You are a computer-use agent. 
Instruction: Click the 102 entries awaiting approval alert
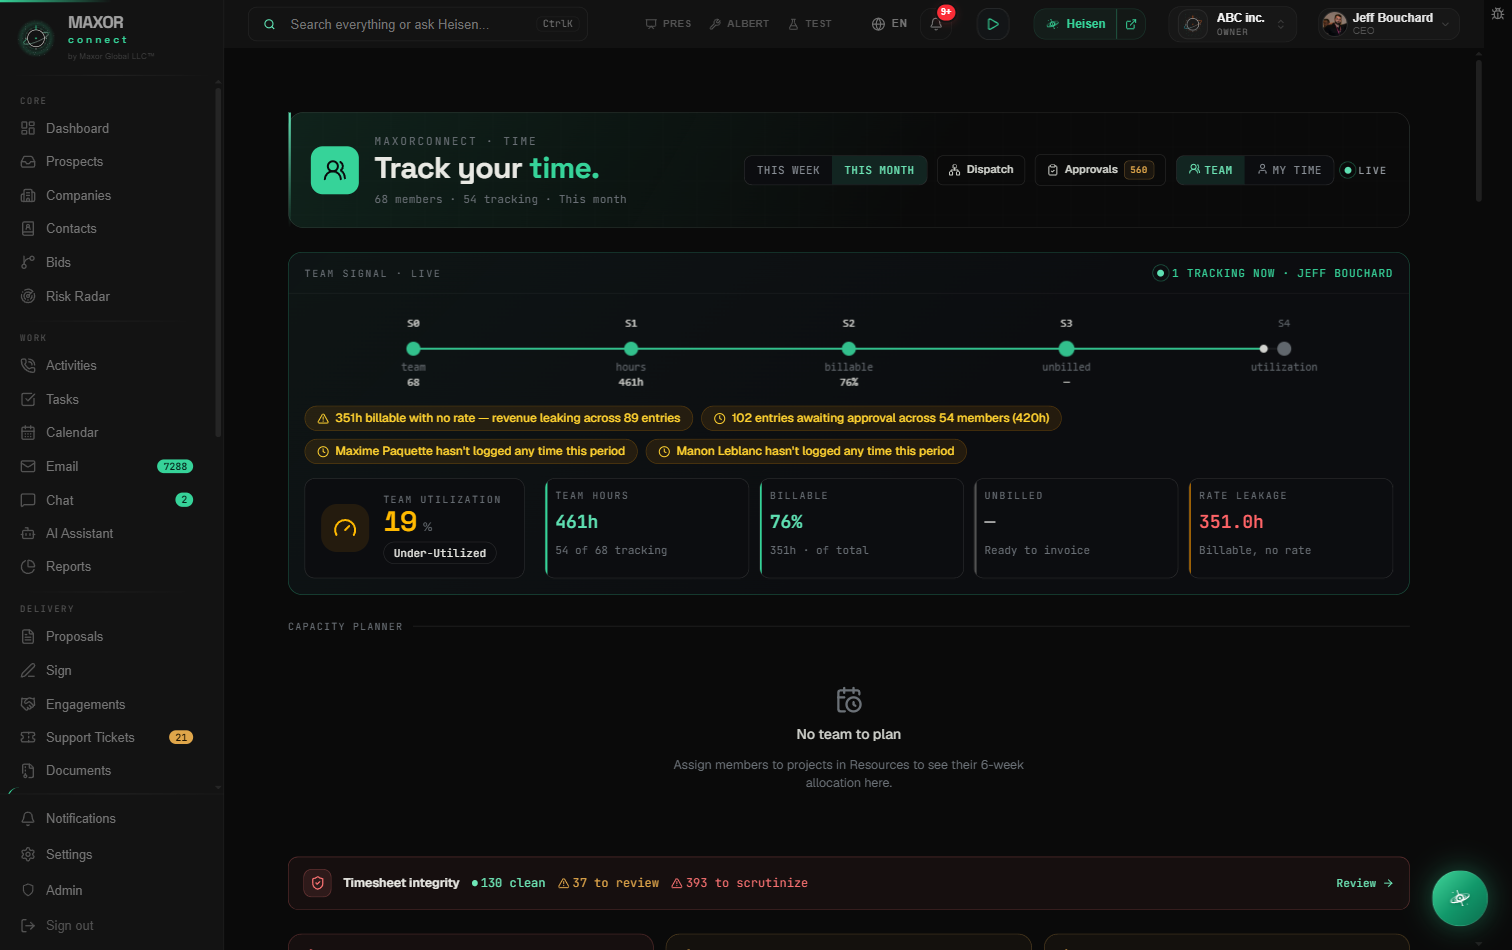click(881, 418)
